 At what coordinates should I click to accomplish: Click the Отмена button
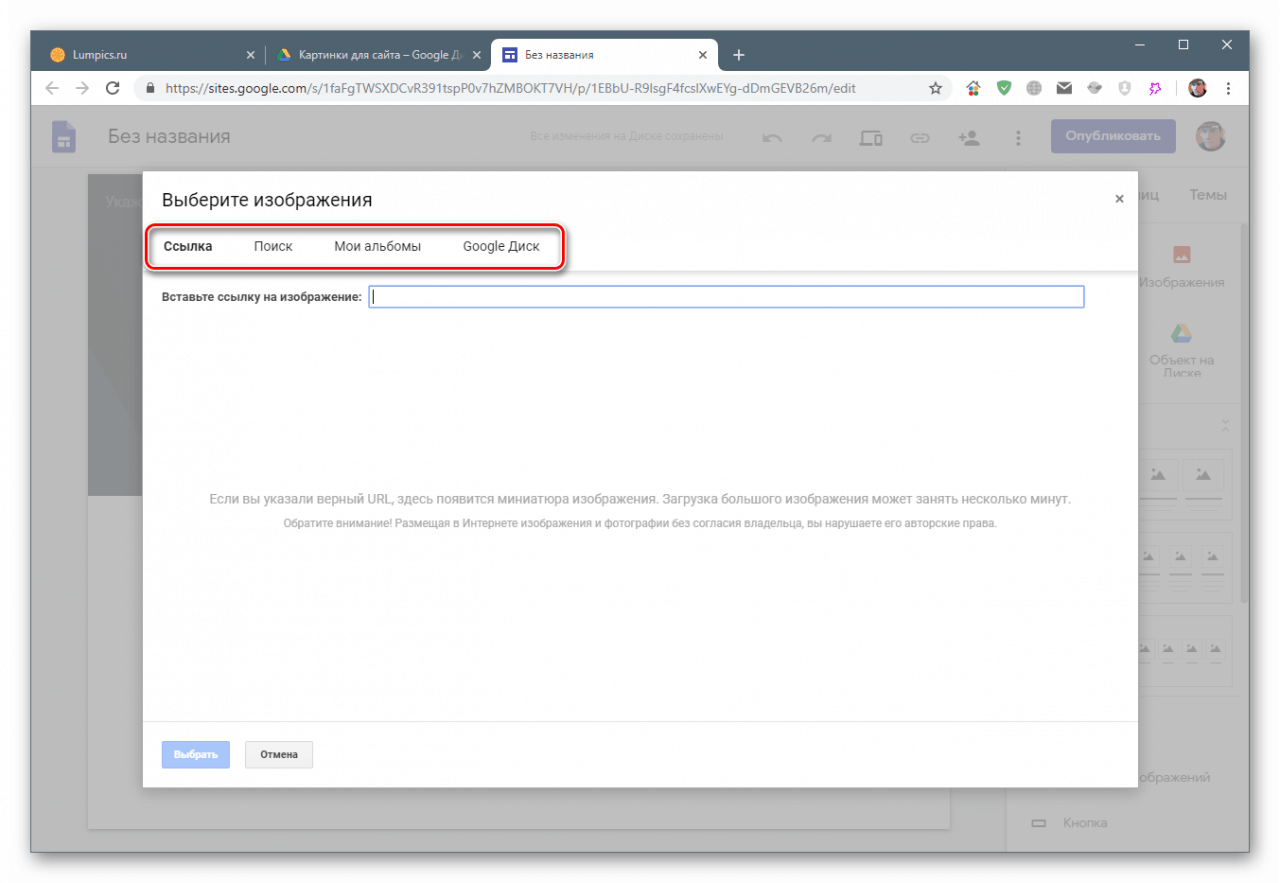tap(279, 754)
